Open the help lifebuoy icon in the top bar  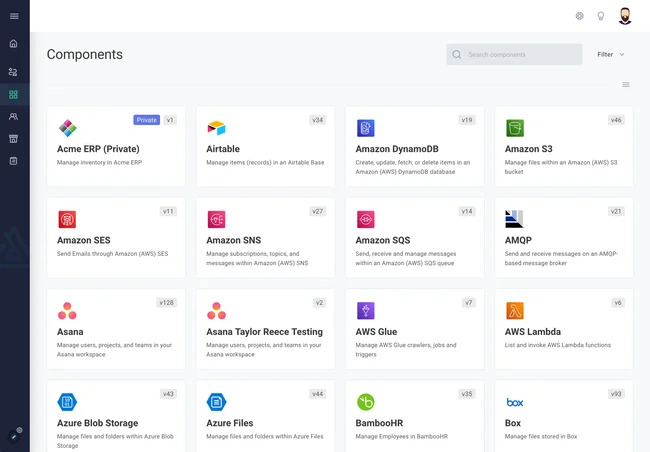(580, 16)
